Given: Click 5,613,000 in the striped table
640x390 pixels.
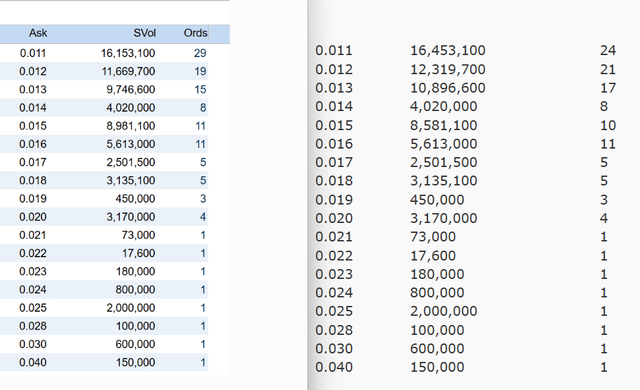Looking at the screenshot, I should pos(131,144).
